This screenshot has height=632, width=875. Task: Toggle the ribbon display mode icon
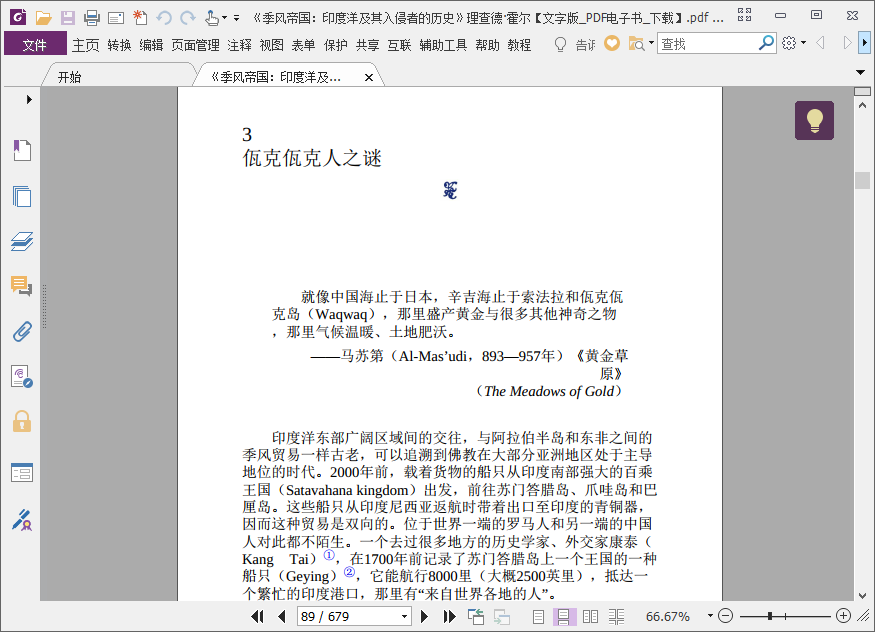(x=744, y=16)
